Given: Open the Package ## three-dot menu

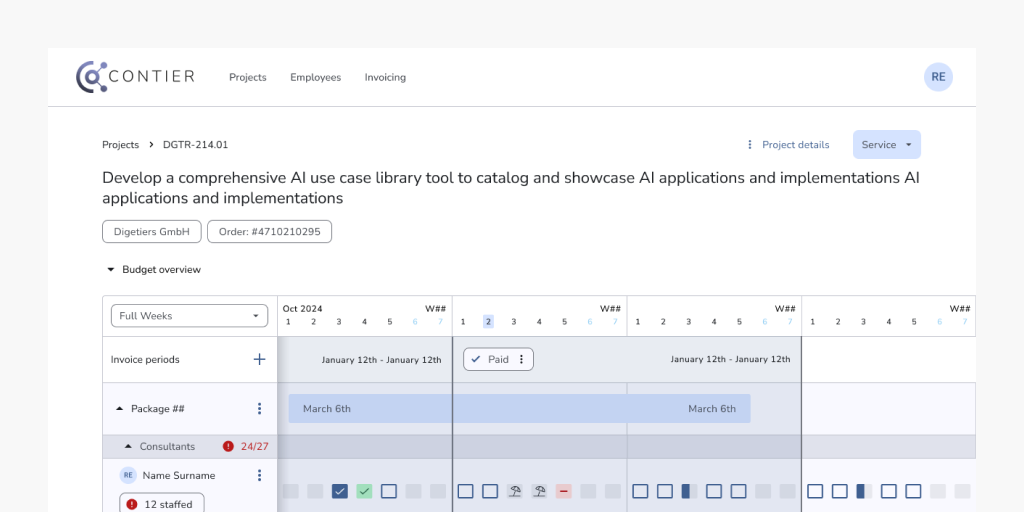Looking at the screenshot, I should click(259, 409).
